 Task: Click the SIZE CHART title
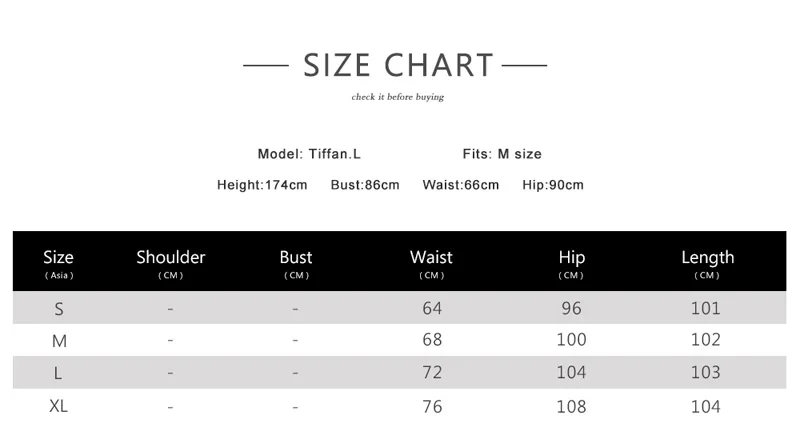point(397,66)
